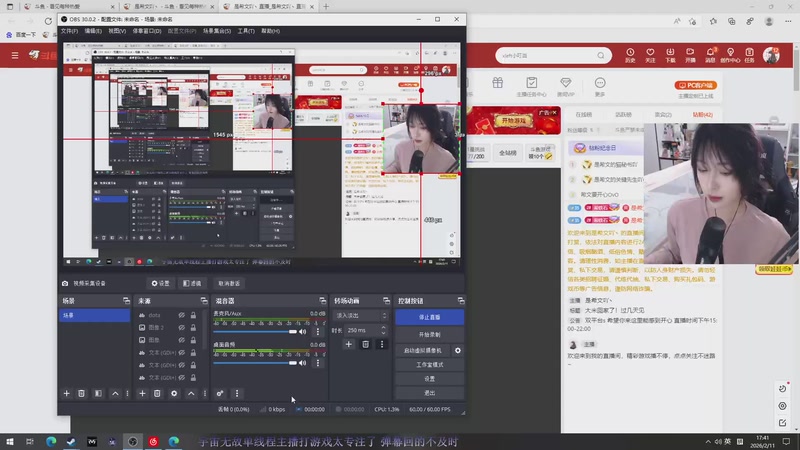Move source up using Sources panel arrow
The height and width of the screenshot is (450, 800).
191,393
